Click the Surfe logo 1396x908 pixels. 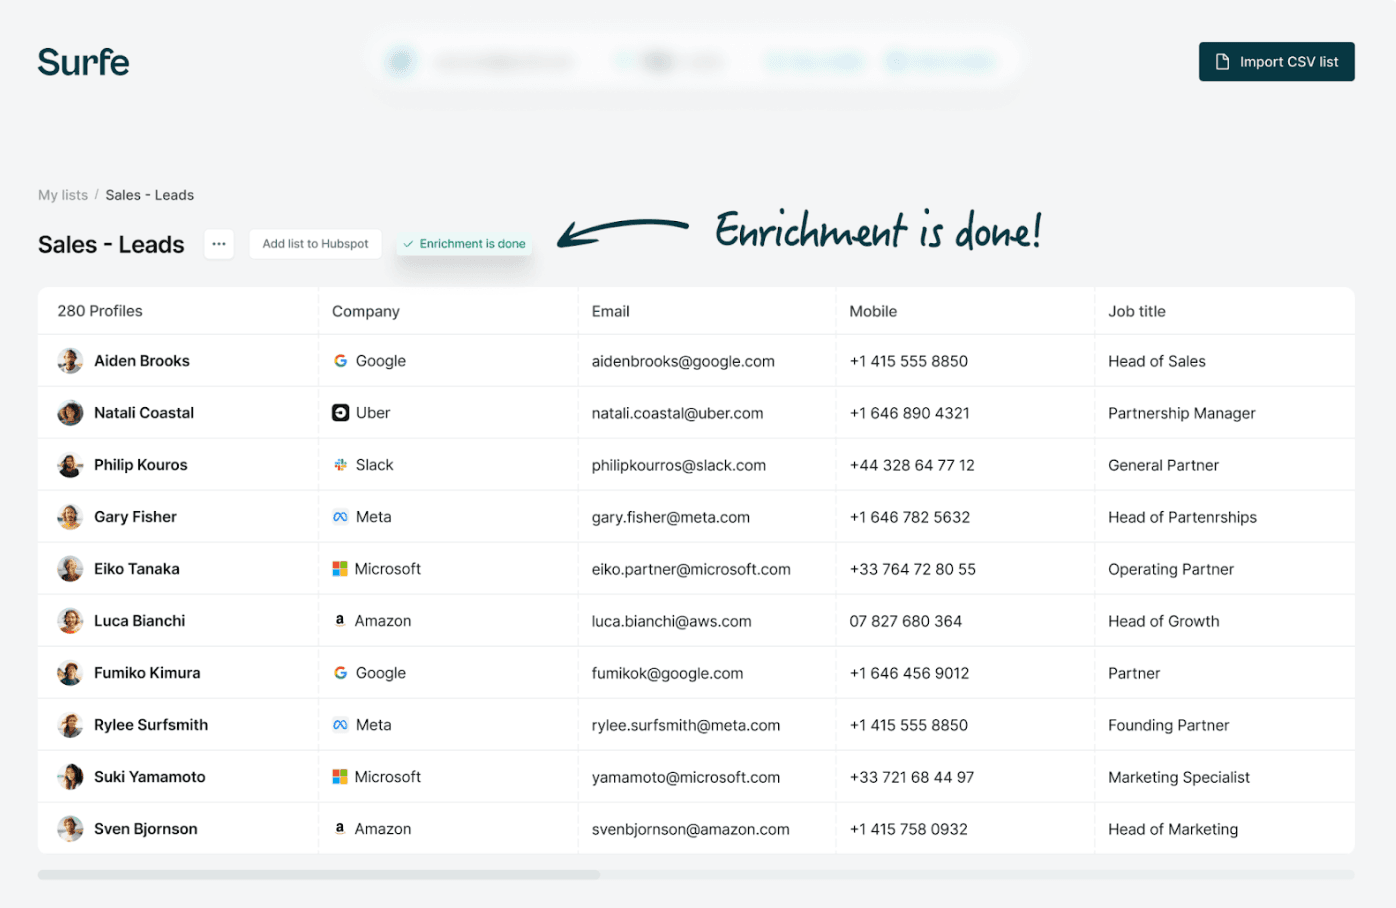(84, 62)
